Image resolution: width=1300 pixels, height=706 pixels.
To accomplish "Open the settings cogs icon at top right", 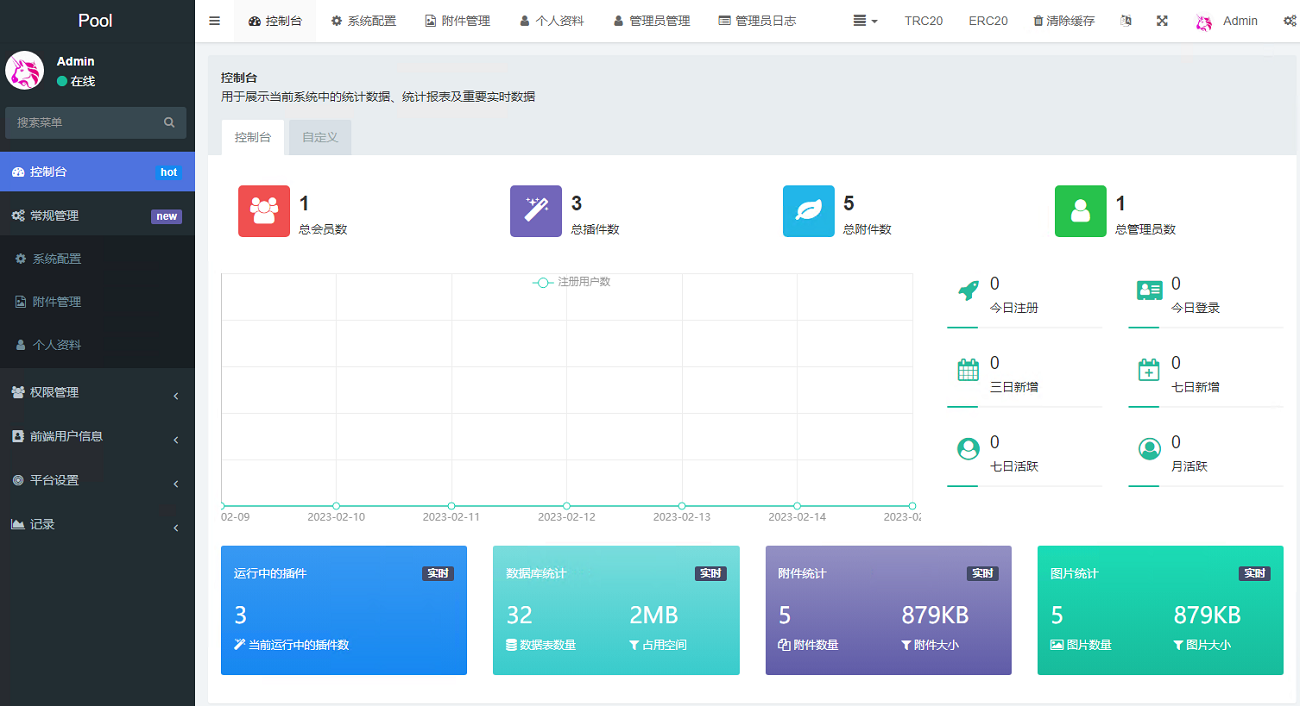I will pyautogui.click(x=1289, y=21).
